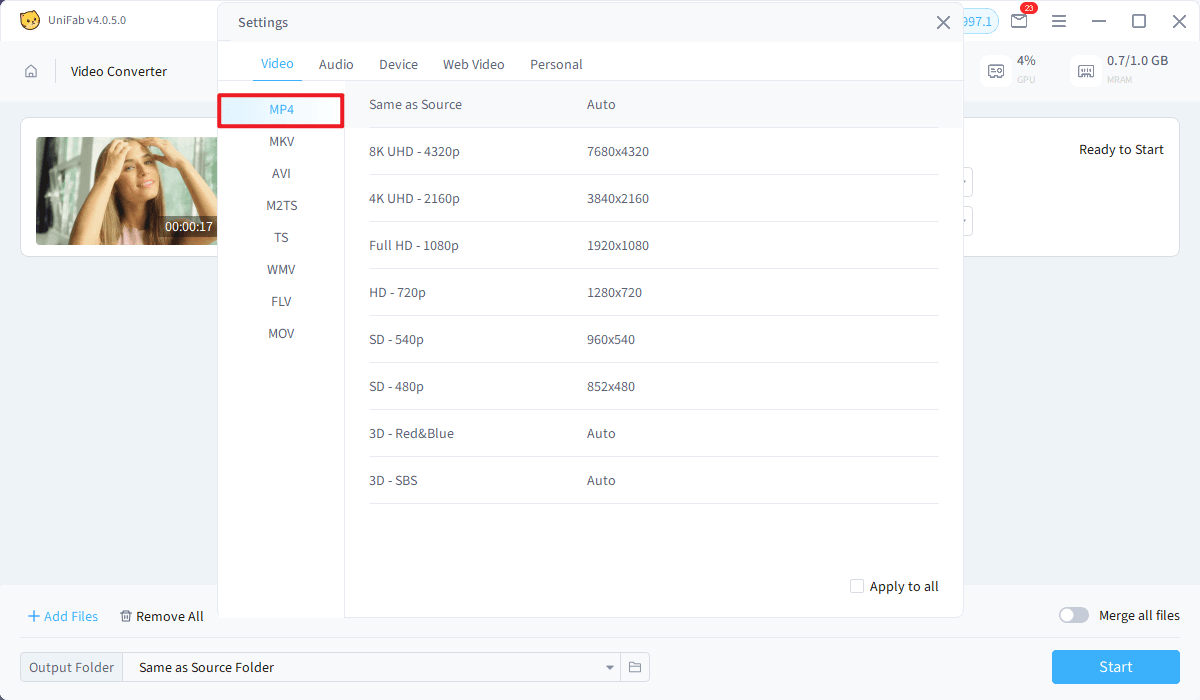Open the hamburger menu
The image size is (1200, 700).
pos(1059,21)
